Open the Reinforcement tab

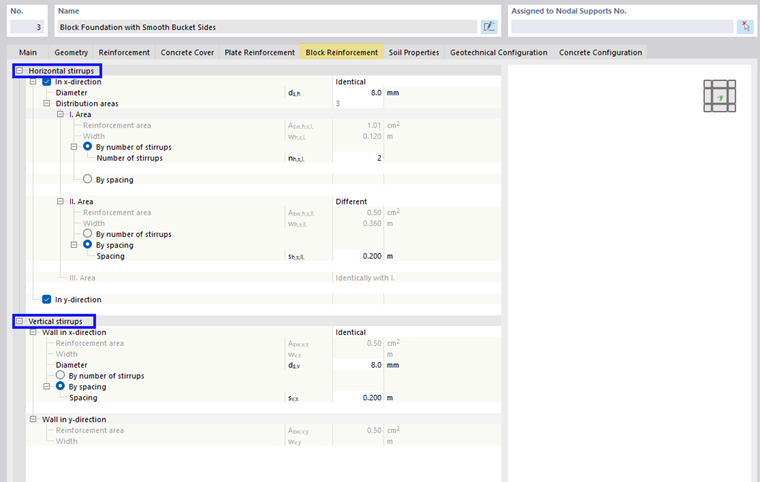pos(124,52)
